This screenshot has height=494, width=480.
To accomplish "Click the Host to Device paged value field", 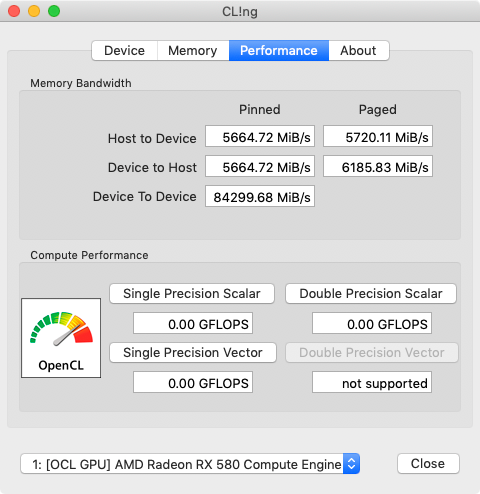I will click(378, 136).
